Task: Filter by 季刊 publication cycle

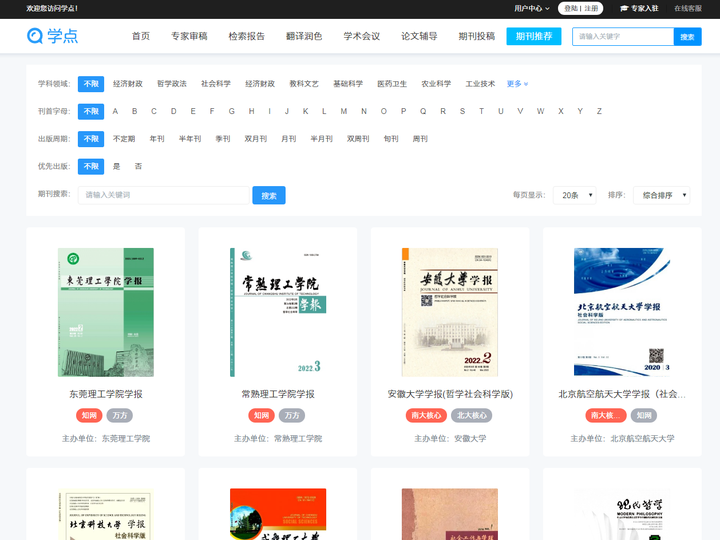Action: pyautogui.click(x=223, y=139)
